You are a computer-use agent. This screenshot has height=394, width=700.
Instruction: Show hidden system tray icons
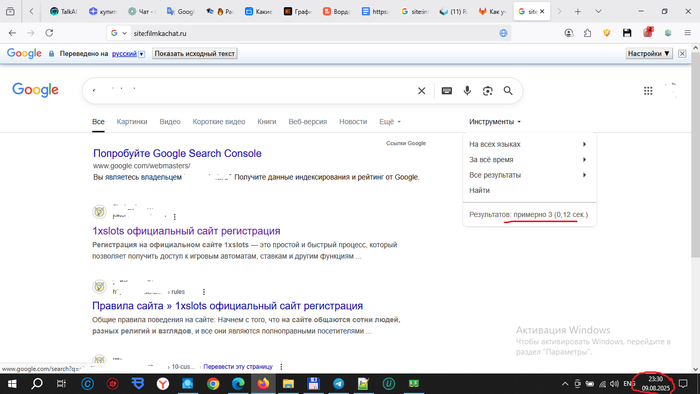click(x=565, y=384)
